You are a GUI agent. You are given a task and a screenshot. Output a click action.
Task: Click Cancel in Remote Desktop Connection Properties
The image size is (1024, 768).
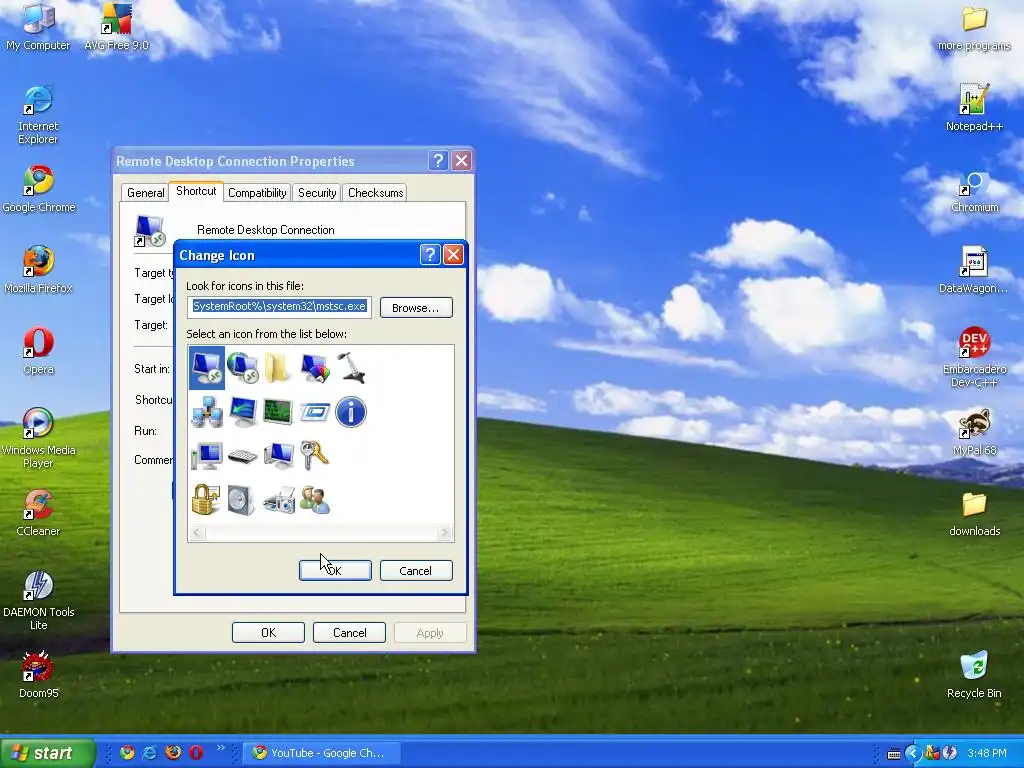[x=349, y=632]
